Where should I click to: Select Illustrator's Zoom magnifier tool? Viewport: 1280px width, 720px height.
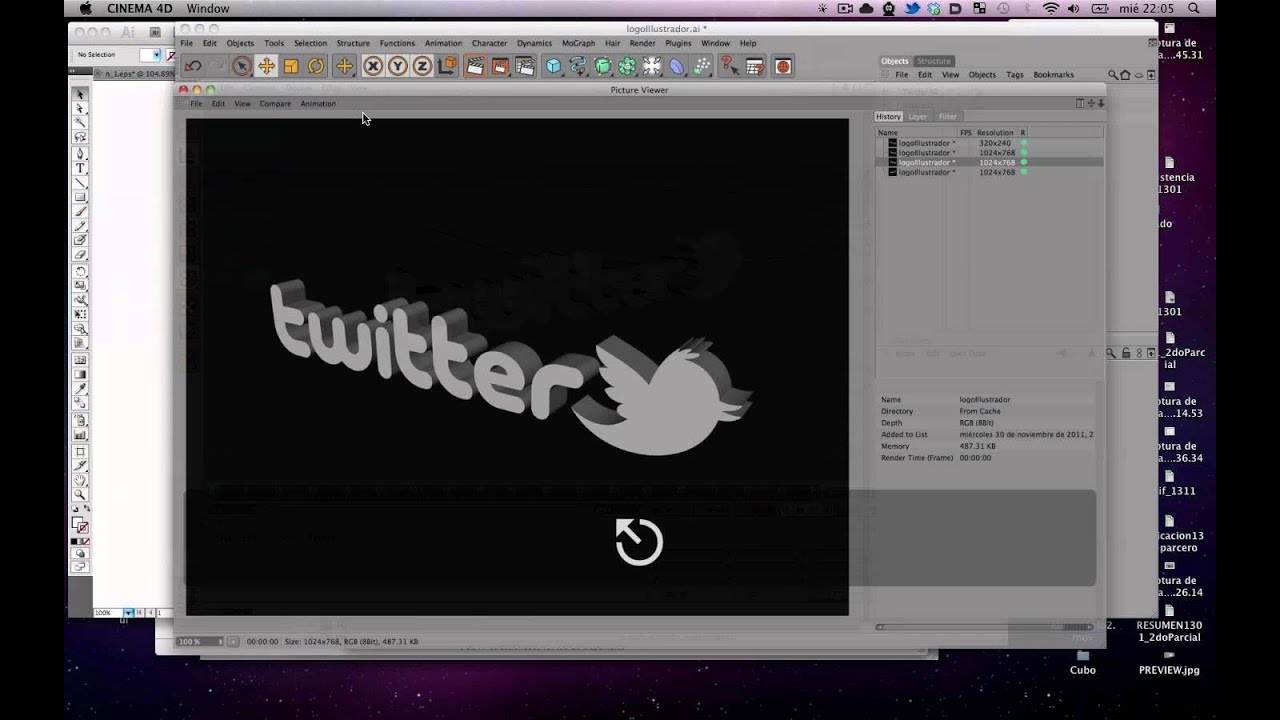coord(81,494)
